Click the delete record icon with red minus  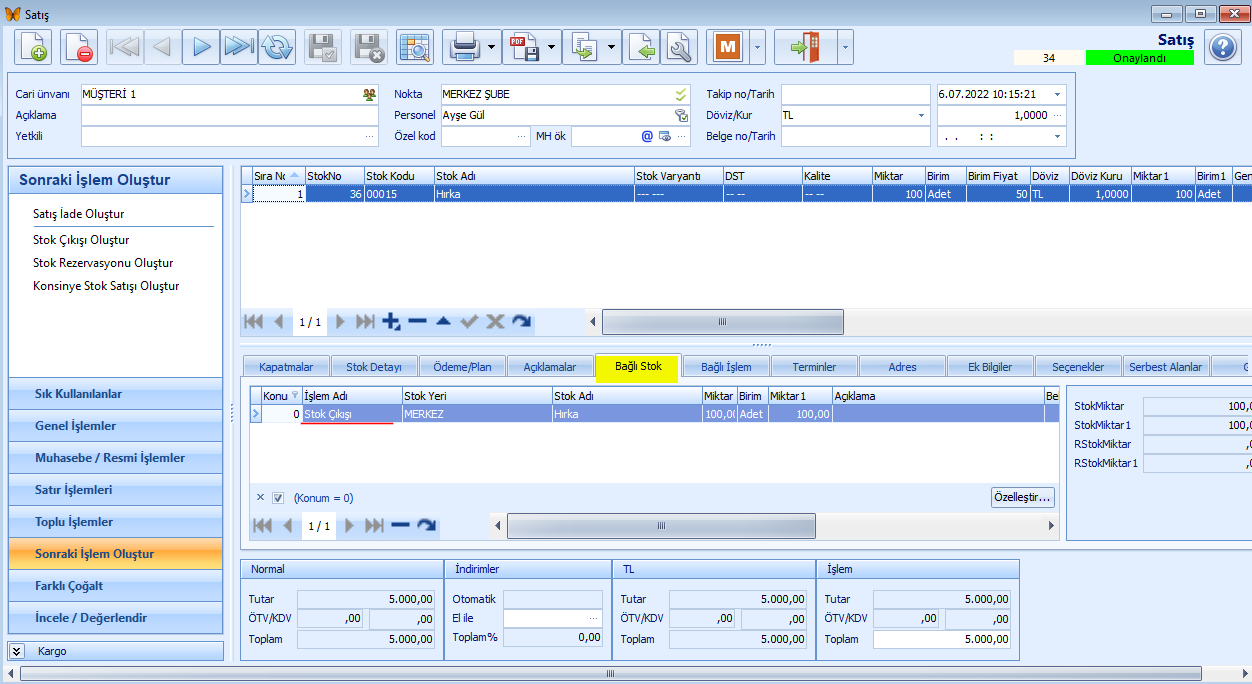78,47
